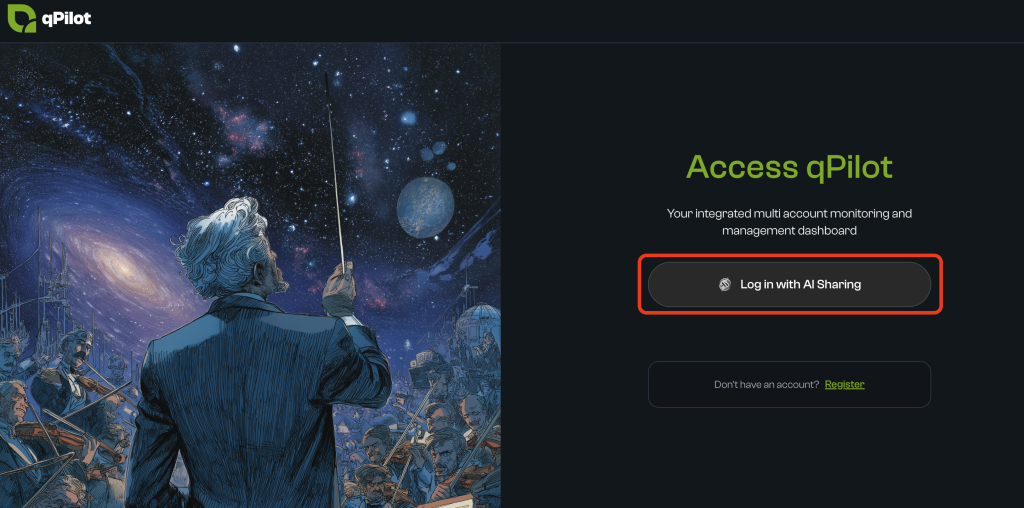Open the Register link
Image resolution: width=1024 pixels, height=508 pixels.
[844, 385]
